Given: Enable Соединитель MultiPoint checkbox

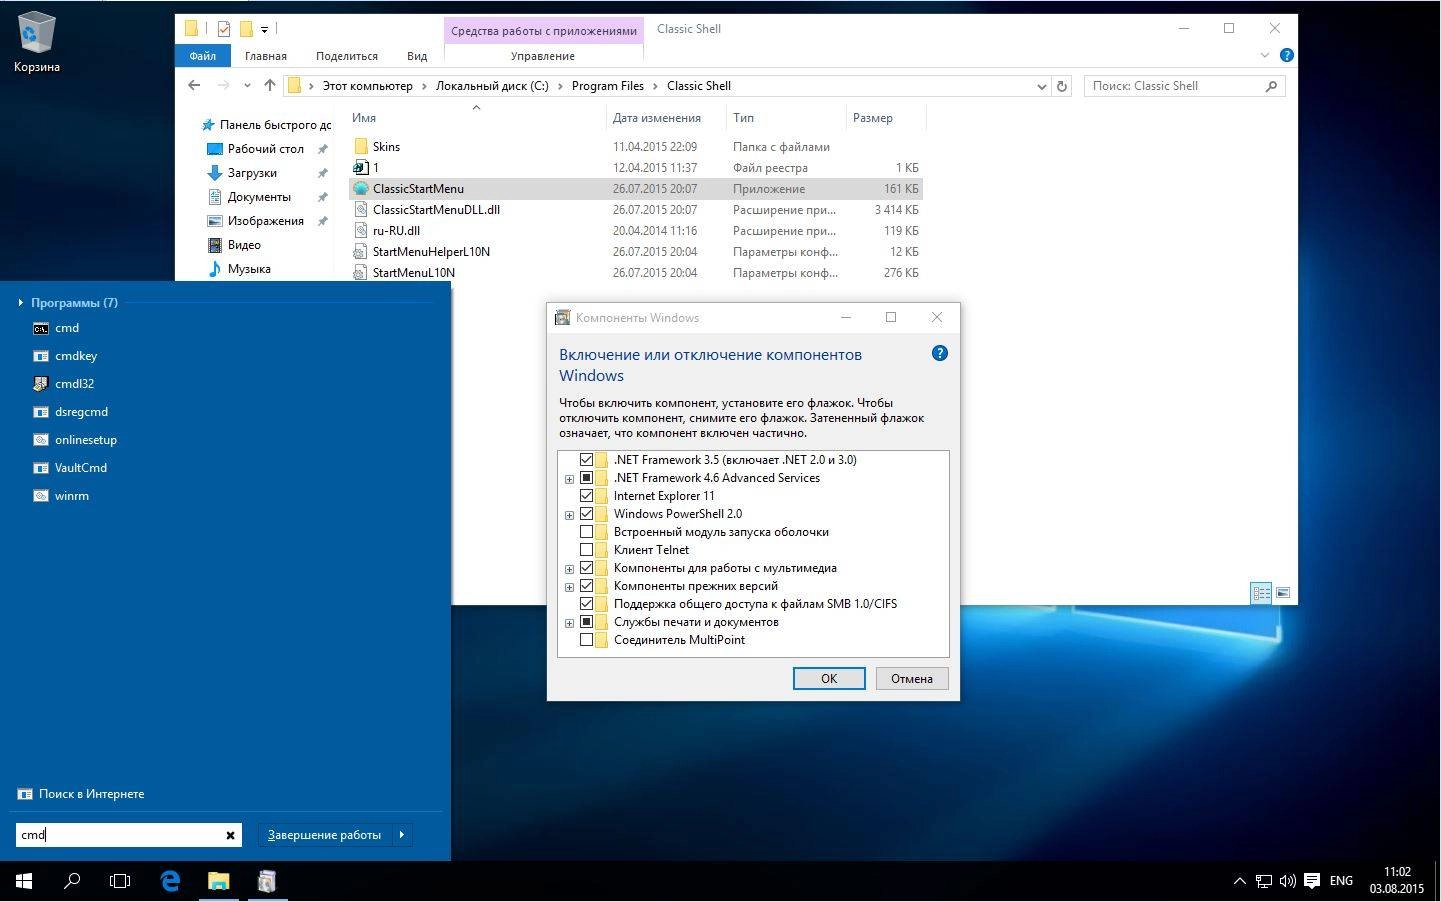Looking at the screenshot, I should [x=587, y=640].
